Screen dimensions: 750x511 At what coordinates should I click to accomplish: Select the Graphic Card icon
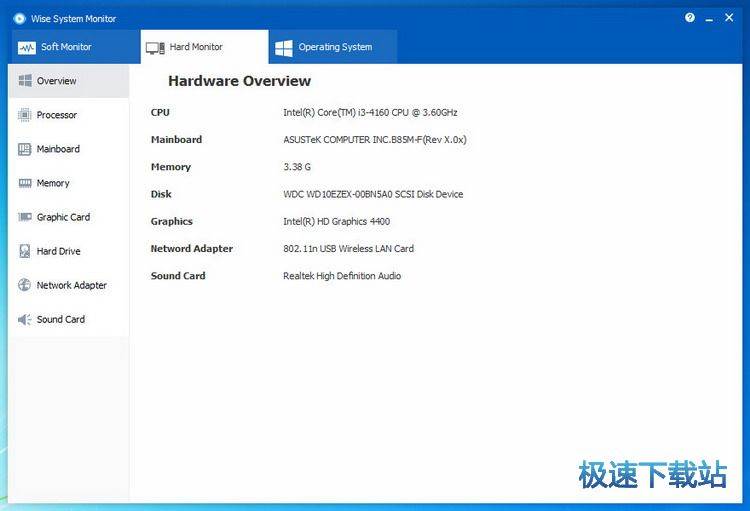point(25,217)
